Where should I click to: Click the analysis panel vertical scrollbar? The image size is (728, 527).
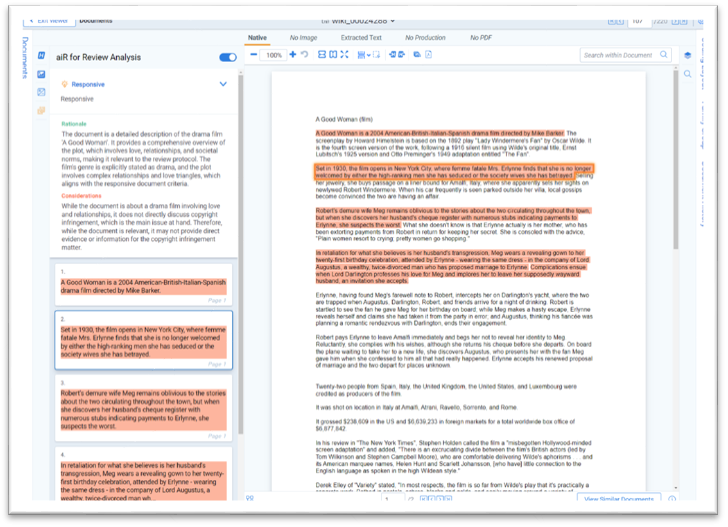coord(240,255)
